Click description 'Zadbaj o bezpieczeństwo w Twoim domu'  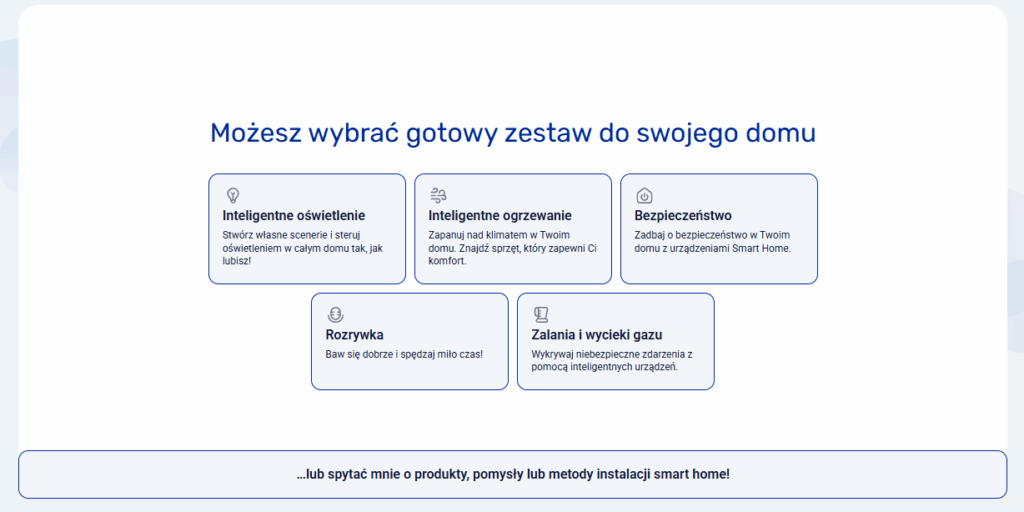(x=712, y=242)
